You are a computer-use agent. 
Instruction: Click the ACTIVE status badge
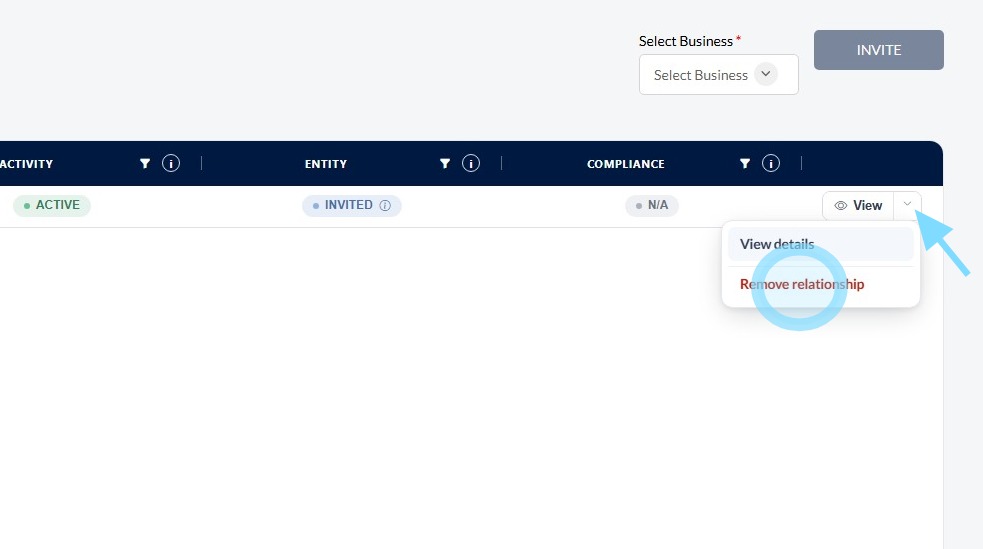coord(52,206)
